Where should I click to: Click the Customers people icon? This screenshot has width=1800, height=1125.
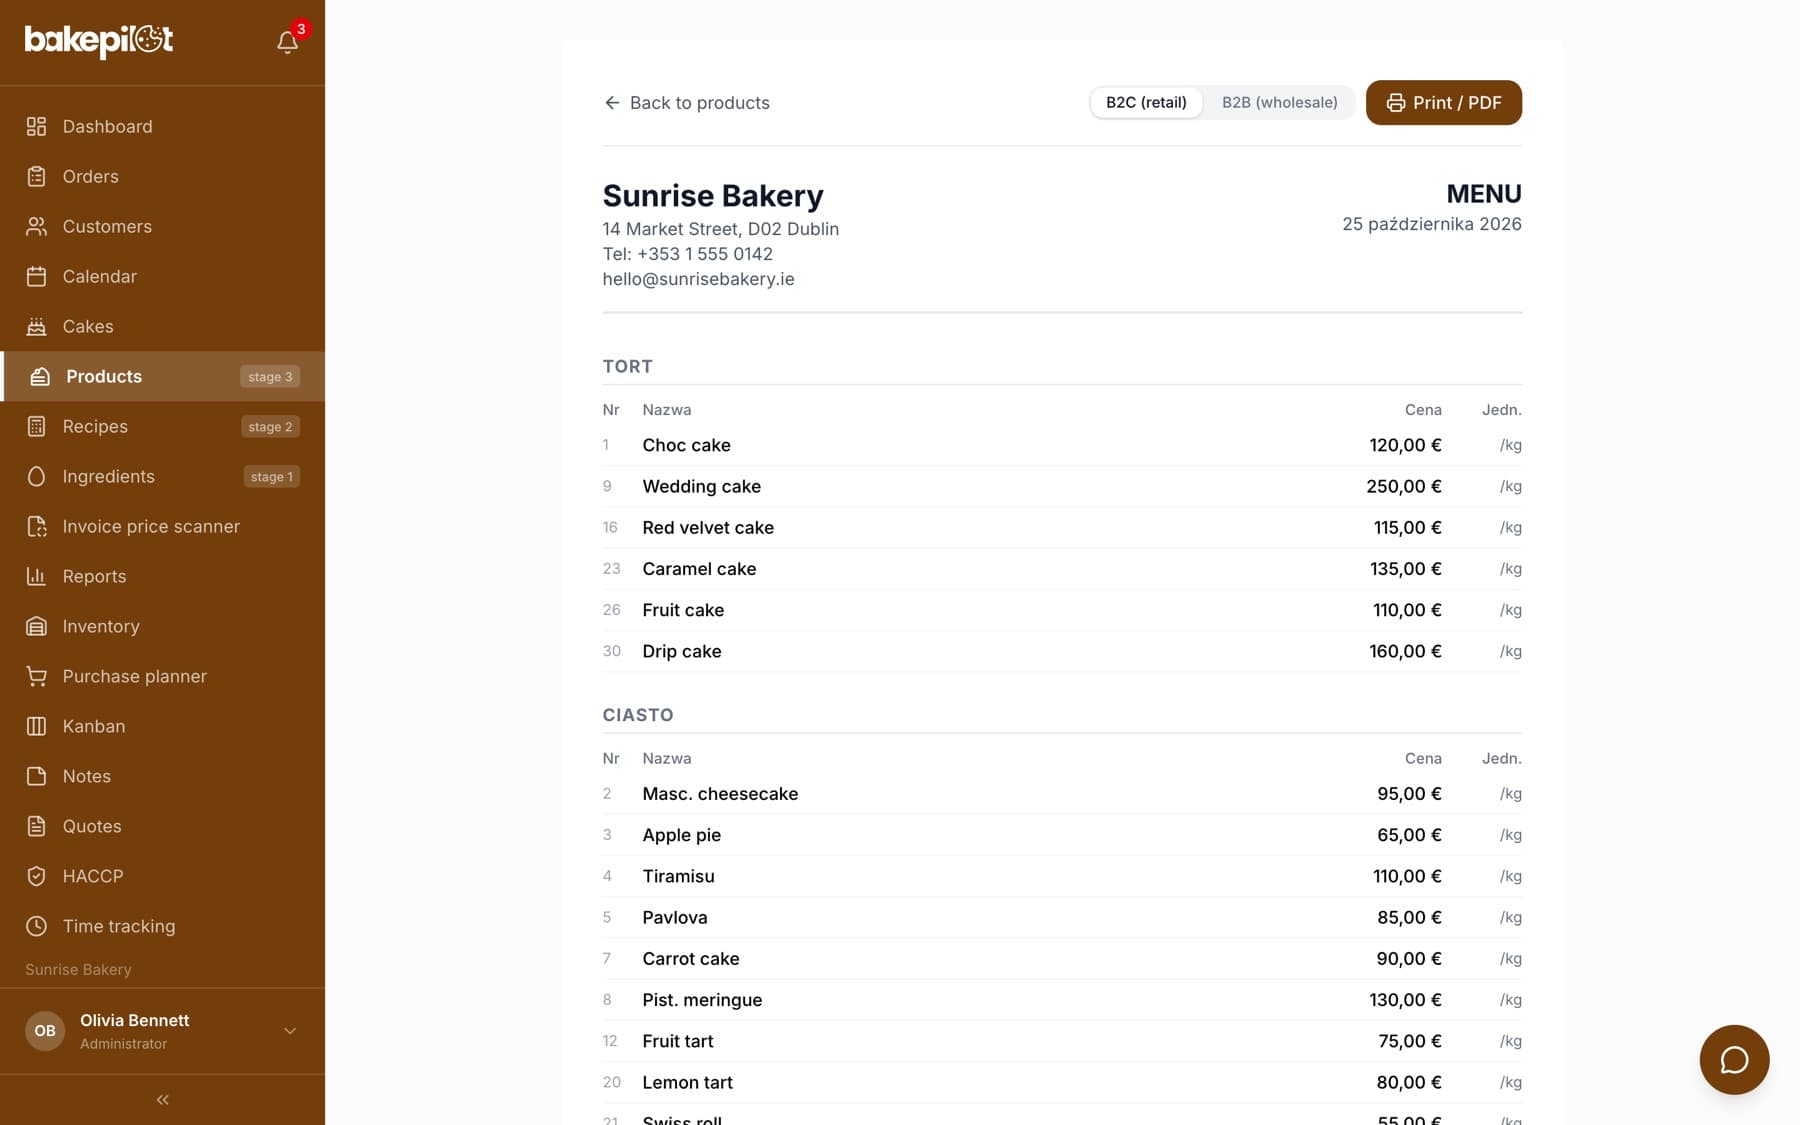pos(37,226)
